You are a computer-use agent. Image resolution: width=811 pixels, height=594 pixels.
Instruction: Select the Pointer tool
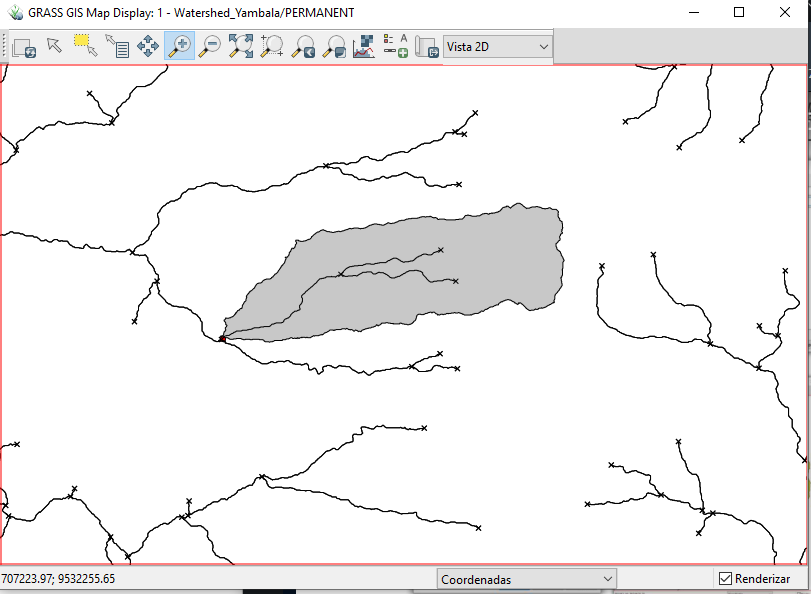point(54,46)
